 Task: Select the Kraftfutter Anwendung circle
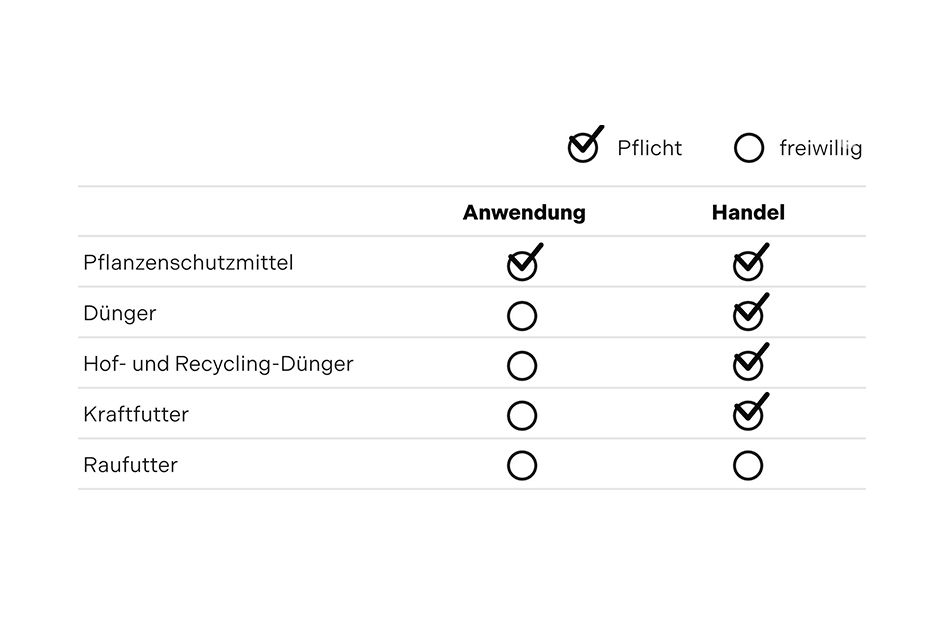tap(522, 415)
